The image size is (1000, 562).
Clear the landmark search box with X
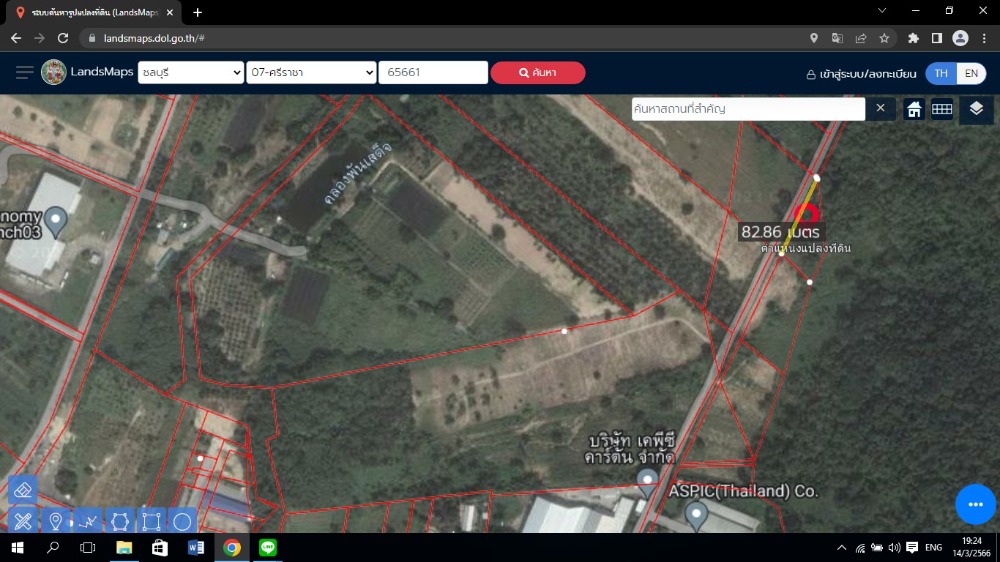(x=880, y=108)
